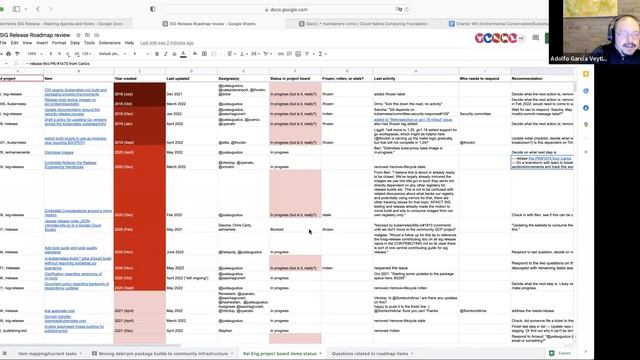Screen dimensions: 640x360
Task: Open the Tasks side panel icon
Action: tap(586, 91)
